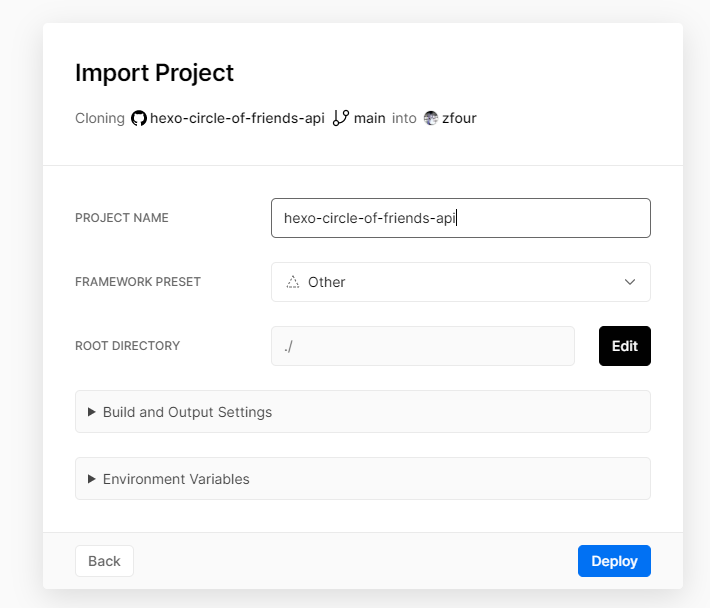Image resolution: width=710 pixels, height=608 pixels.
Task: Open the Framework Preset dropdown chevron
Action: 630,282
